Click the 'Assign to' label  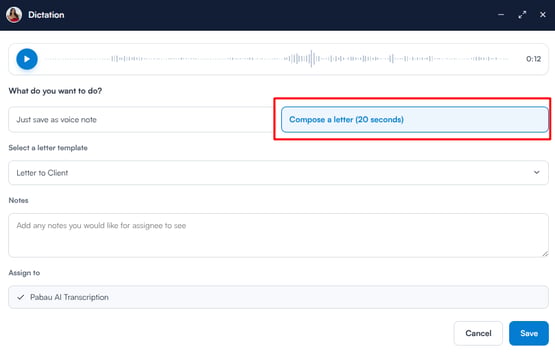(24, 273)
